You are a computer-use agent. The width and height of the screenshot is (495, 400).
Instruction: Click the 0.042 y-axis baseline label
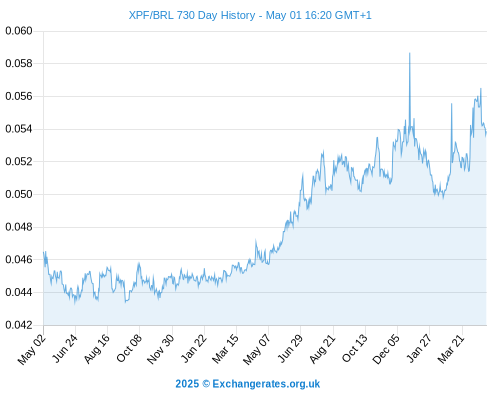coord(19,325)
